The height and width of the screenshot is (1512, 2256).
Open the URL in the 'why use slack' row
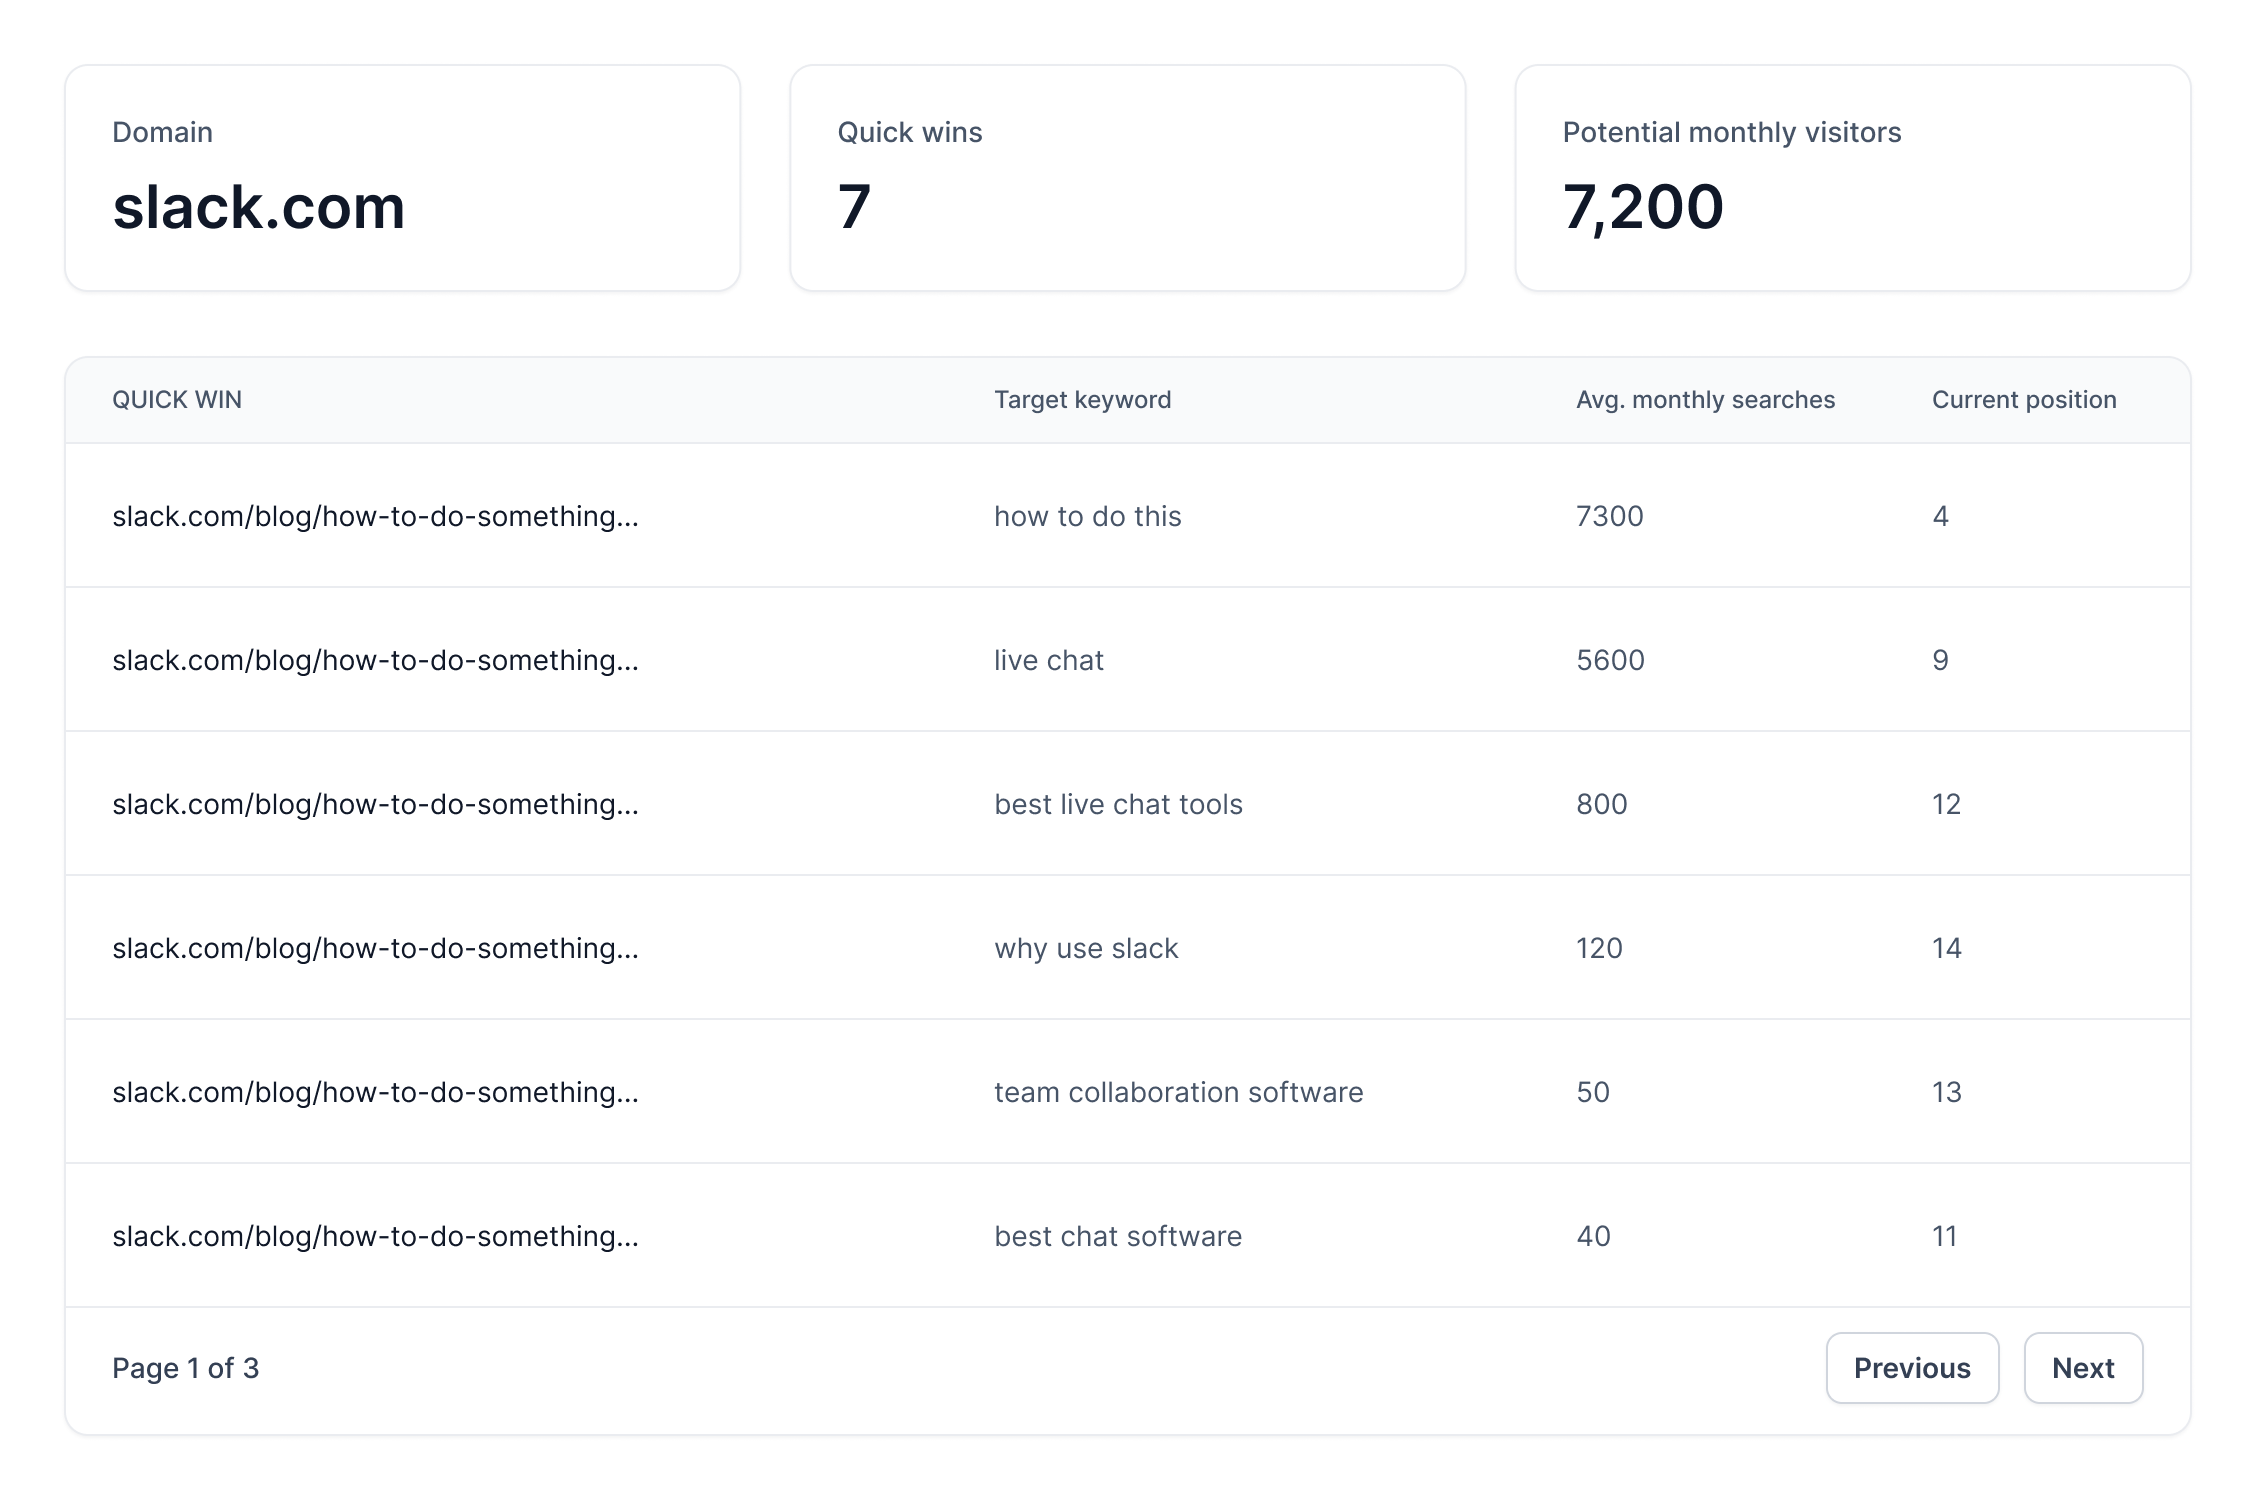[x=375, y=948]
